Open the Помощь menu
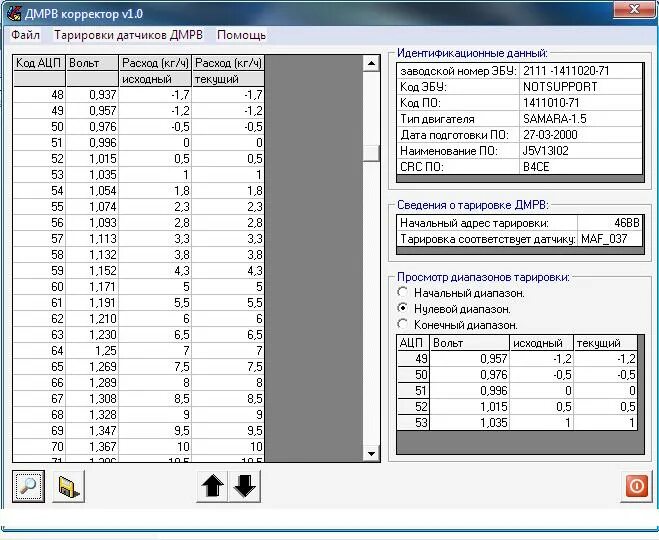Screen dimensions: 659x540 coord(241,35)
